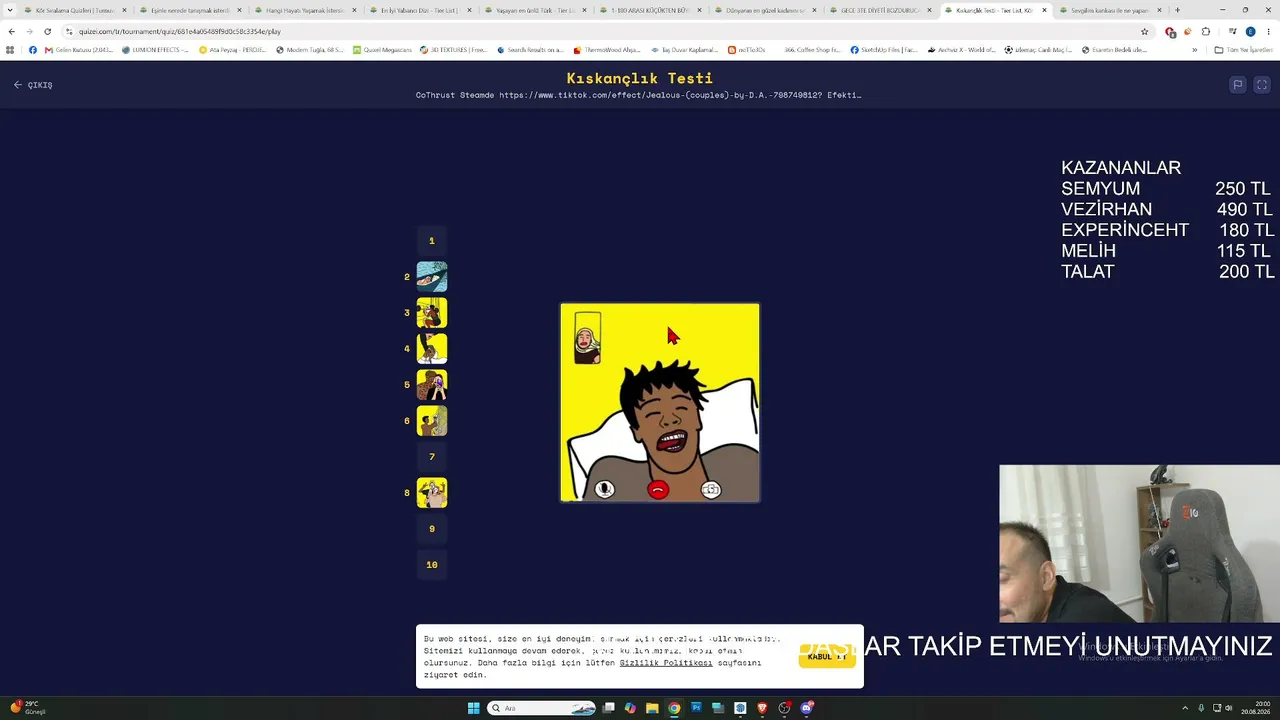Open a new browser tab
Screen dimensions: 1280x720
pos(1177,10)
